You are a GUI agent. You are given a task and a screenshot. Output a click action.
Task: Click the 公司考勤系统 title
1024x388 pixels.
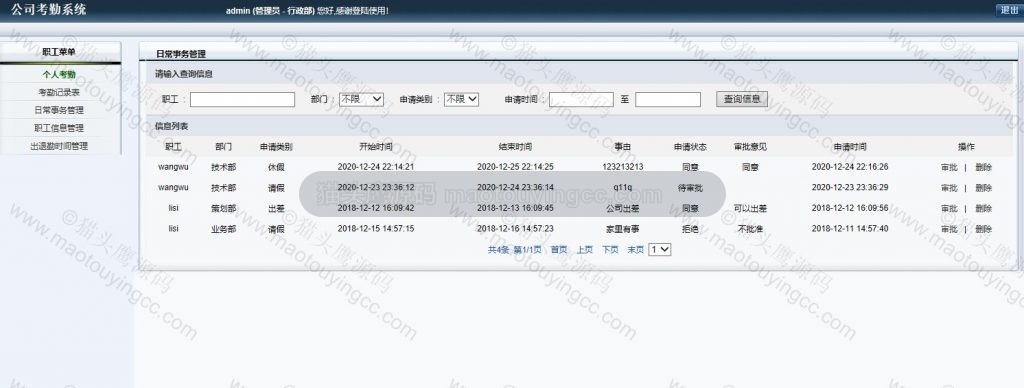pyautogui.click(x=48, y=10)
